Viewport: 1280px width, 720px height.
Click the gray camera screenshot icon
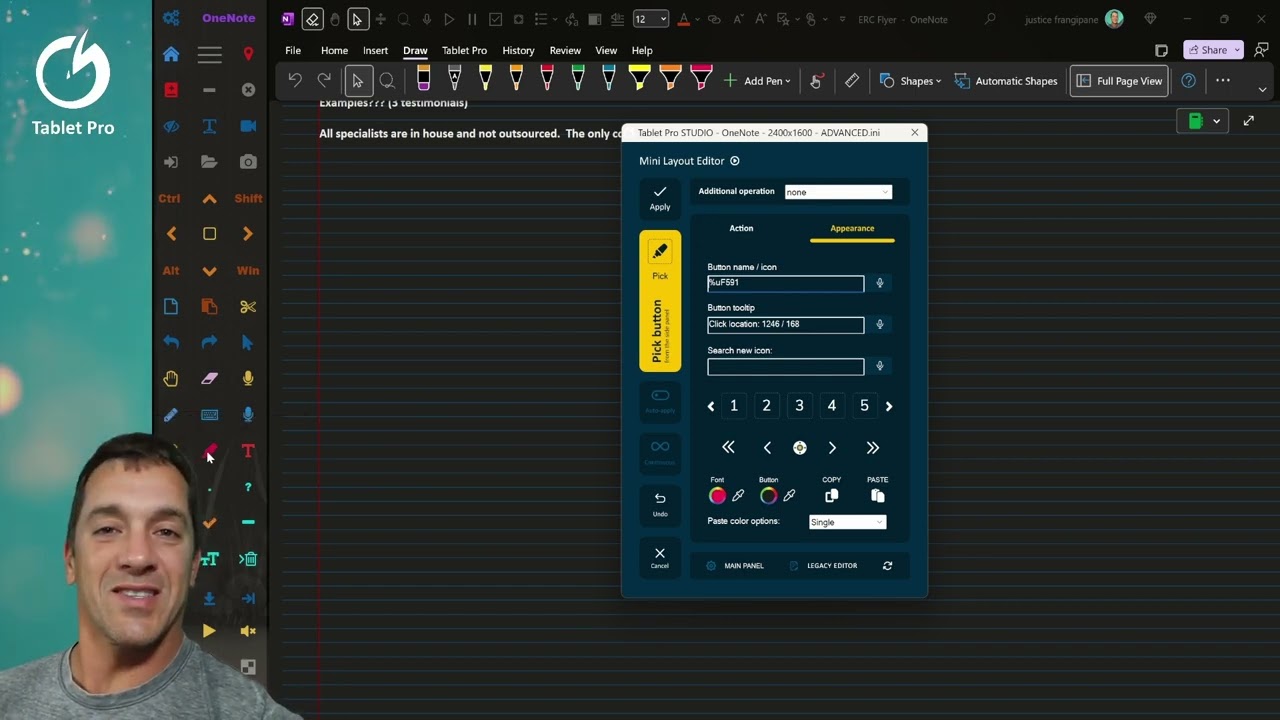(248, 162)
